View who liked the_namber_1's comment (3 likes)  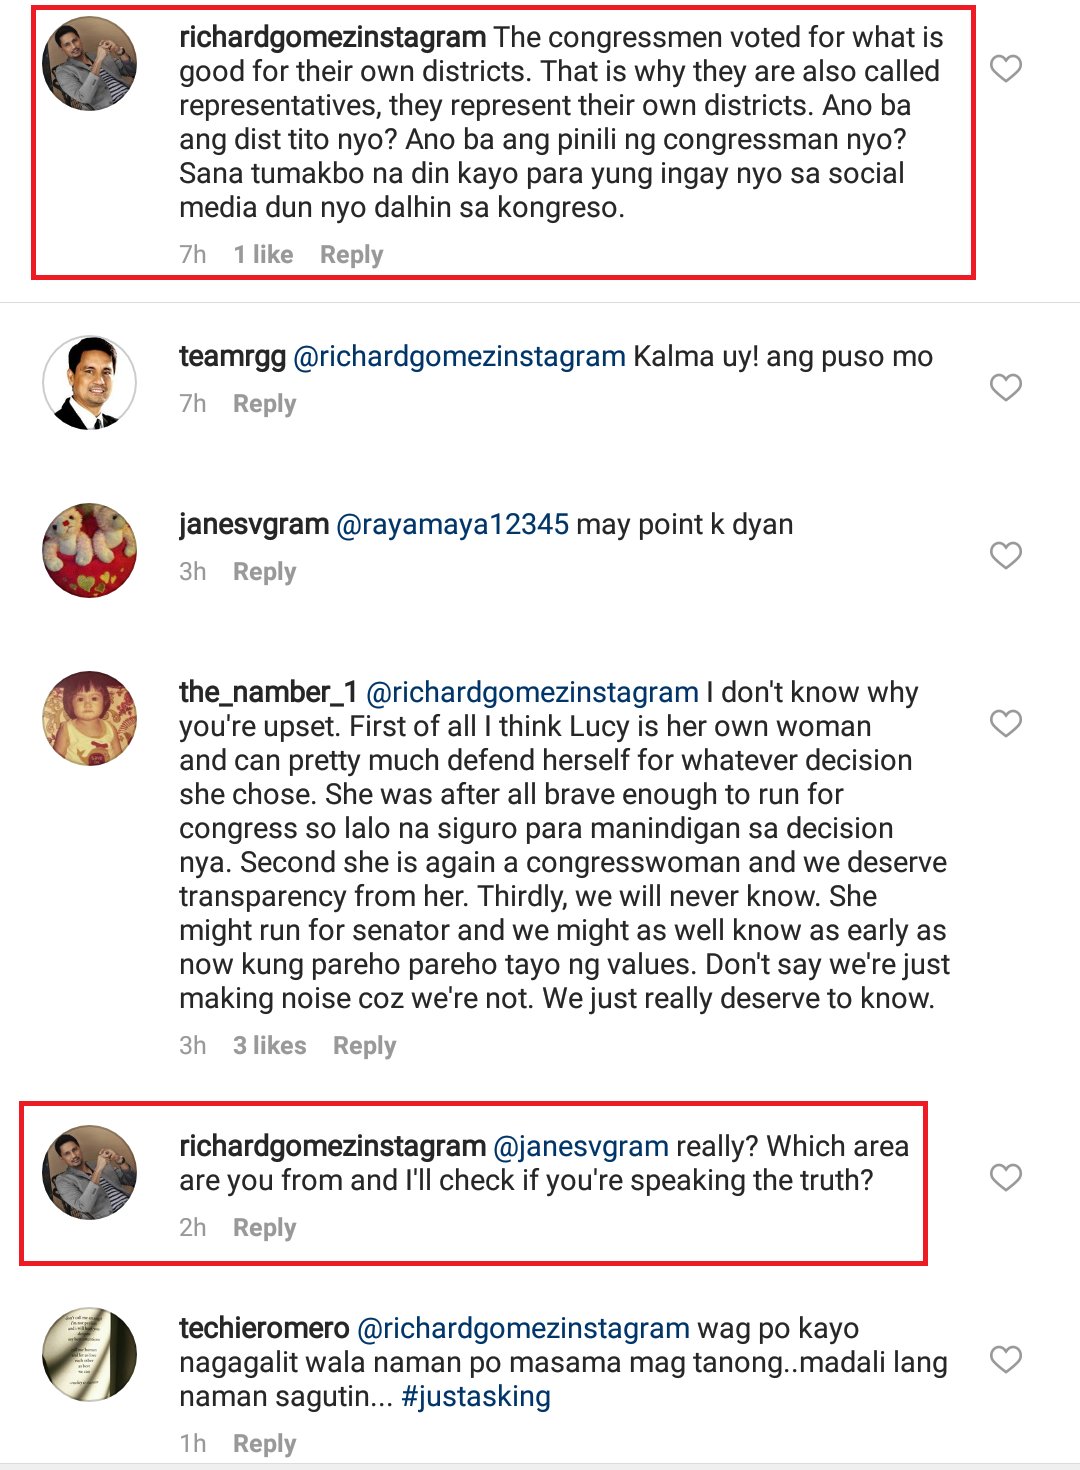click(269, 1046)
